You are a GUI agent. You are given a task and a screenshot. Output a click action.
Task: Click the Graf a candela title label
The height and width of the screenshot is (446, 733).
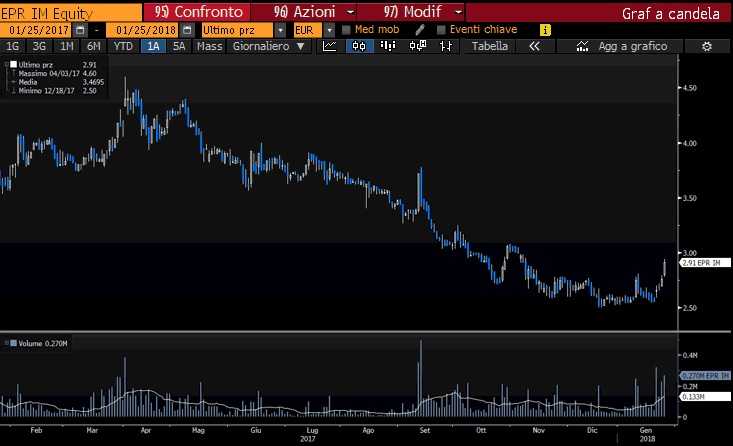670,14
